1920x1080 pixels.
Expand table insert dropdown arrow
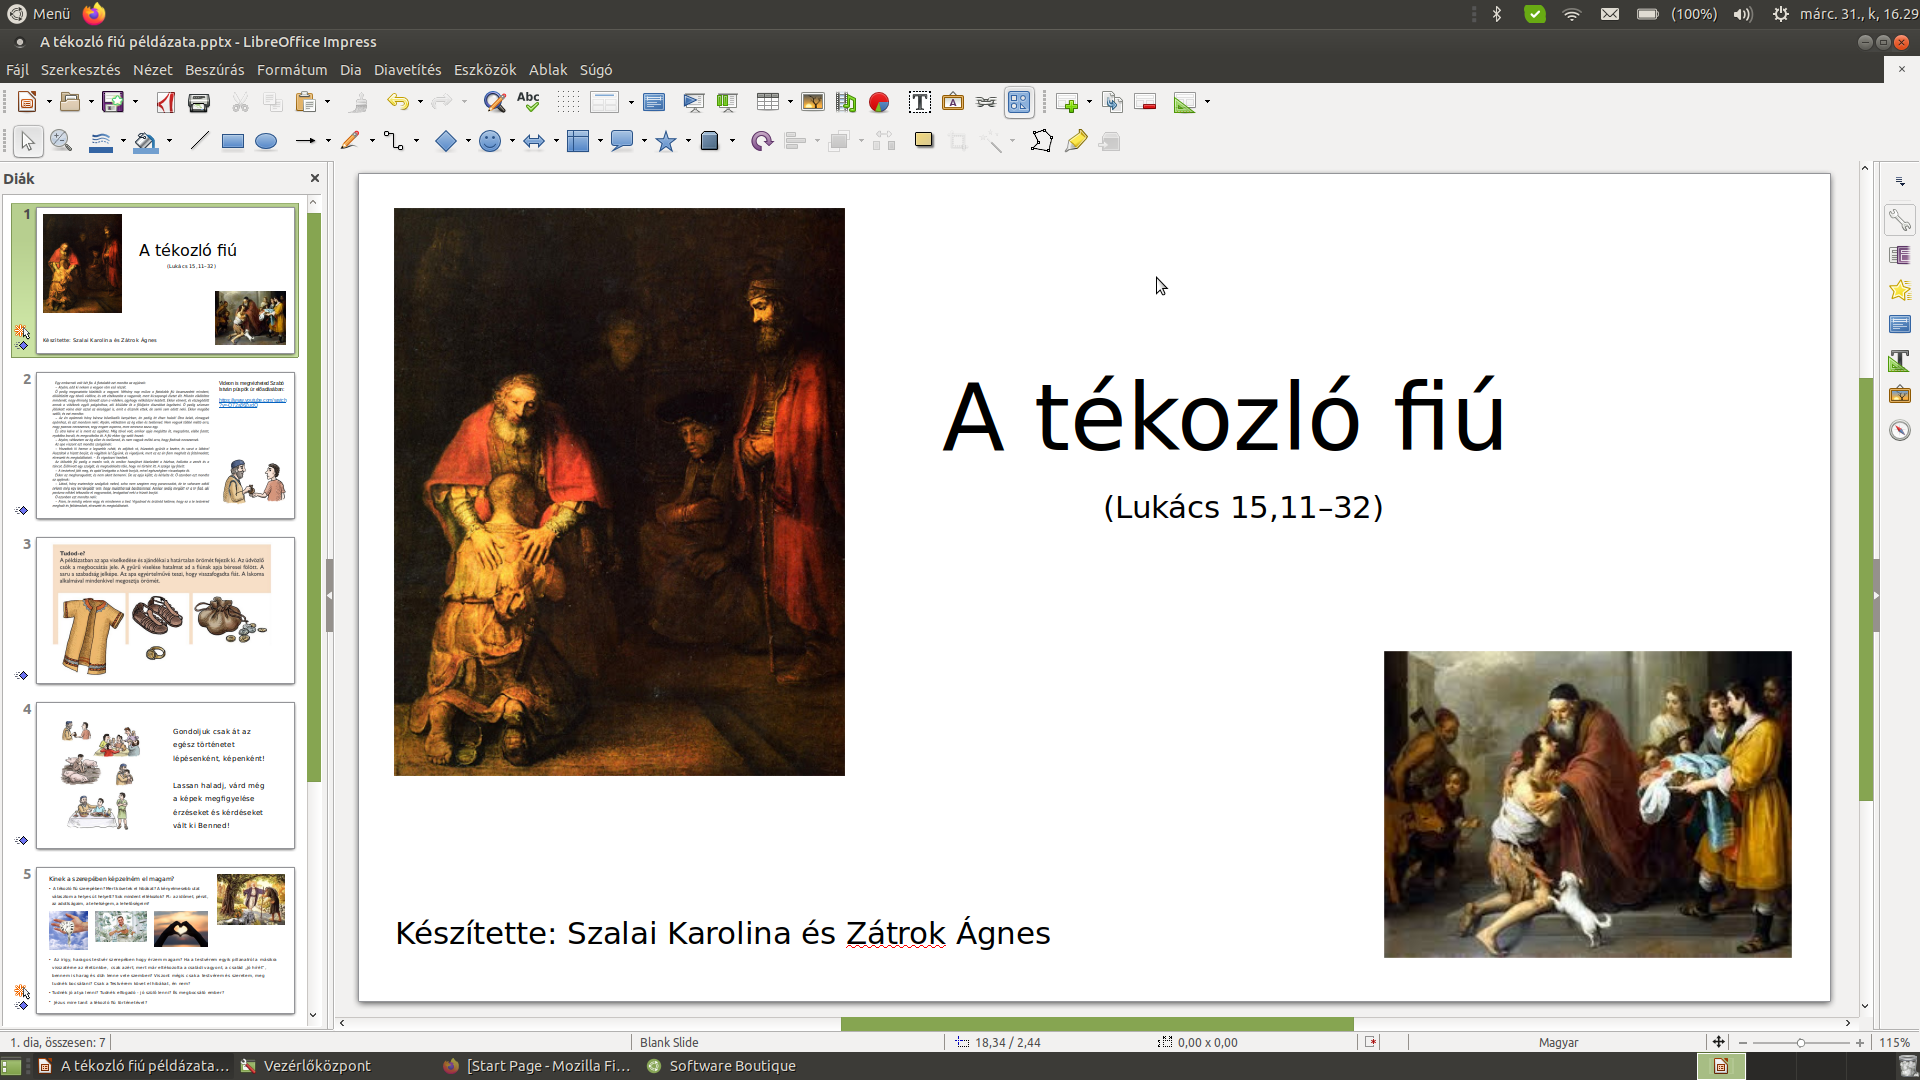[790, 102]
